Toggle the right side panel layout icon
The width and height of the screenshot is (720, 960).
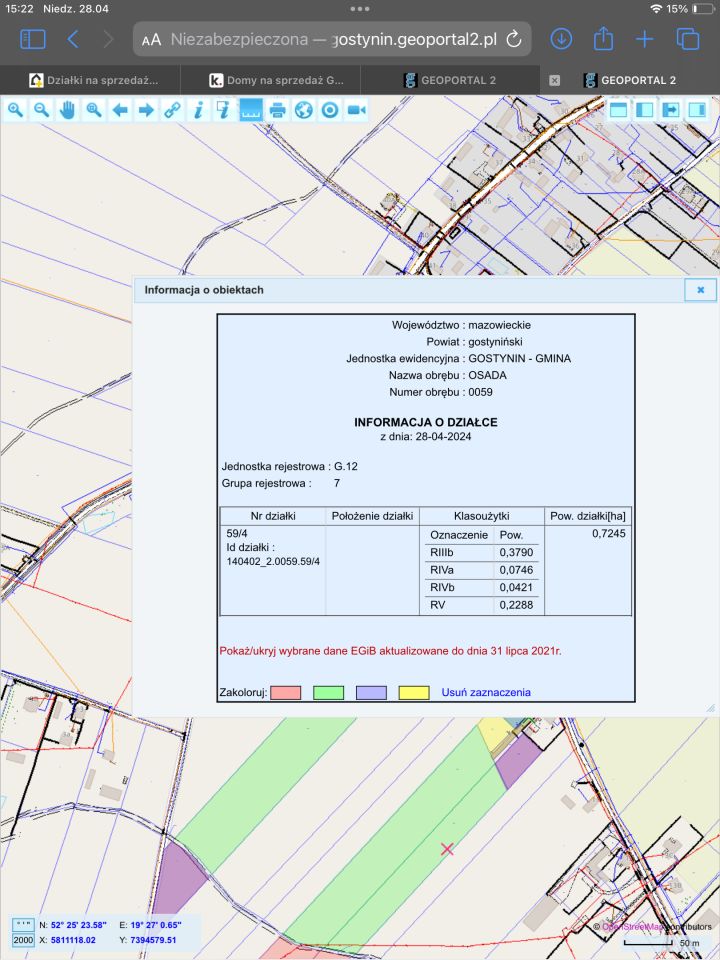click(697, 109)
